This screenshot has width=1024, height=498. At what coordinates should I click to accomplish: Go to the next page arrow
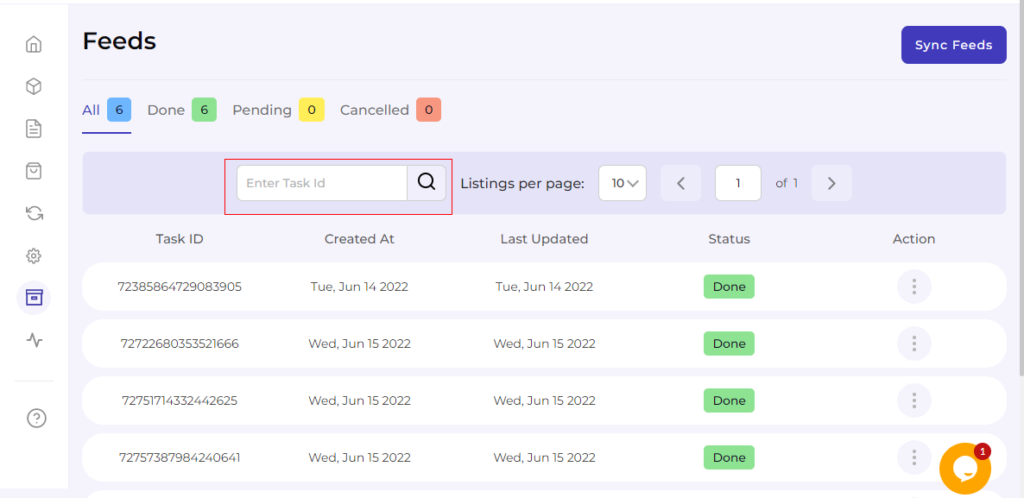tap(831, 183)
